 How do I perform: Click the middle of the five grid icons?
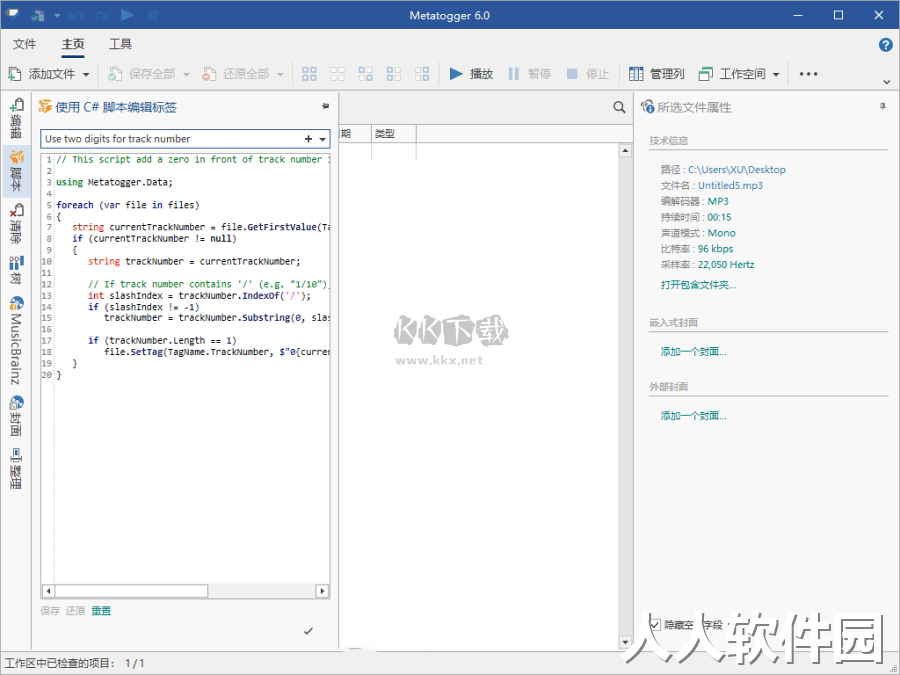366,74
